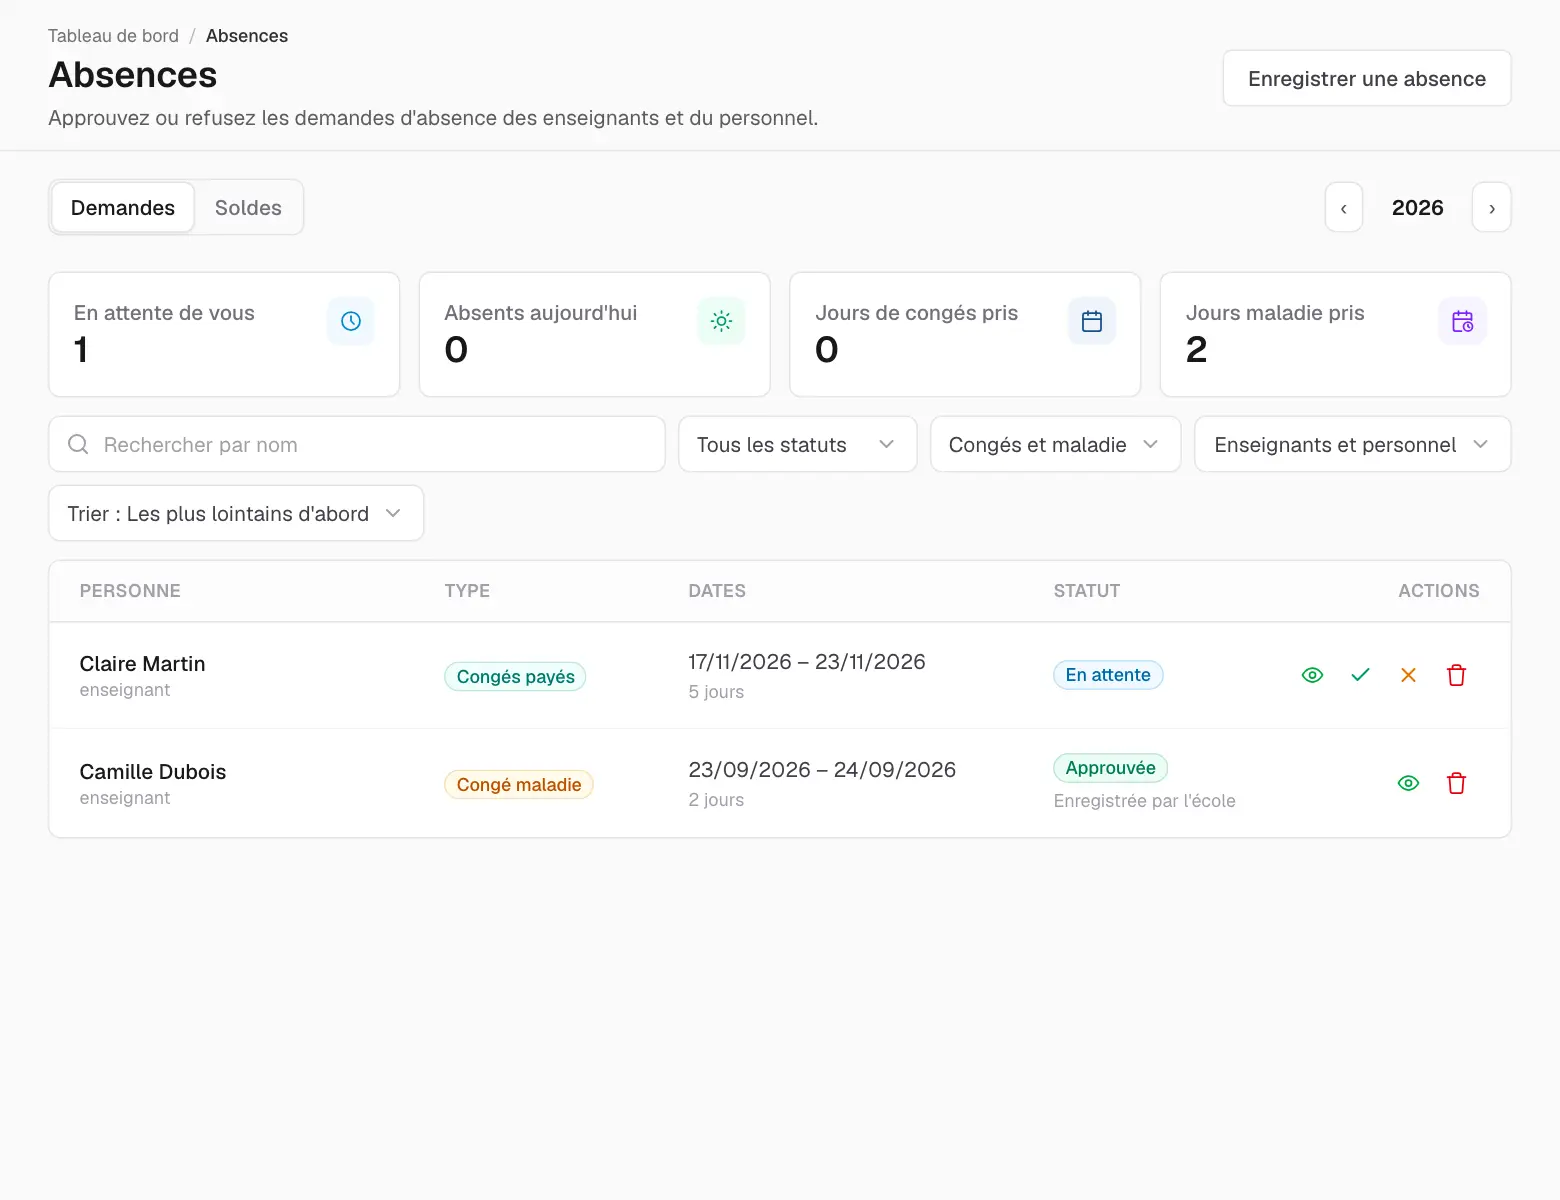The image size is (1560, 1200).
Task: Open the Congés et maladie type filter
Action: click(1056, 444)
